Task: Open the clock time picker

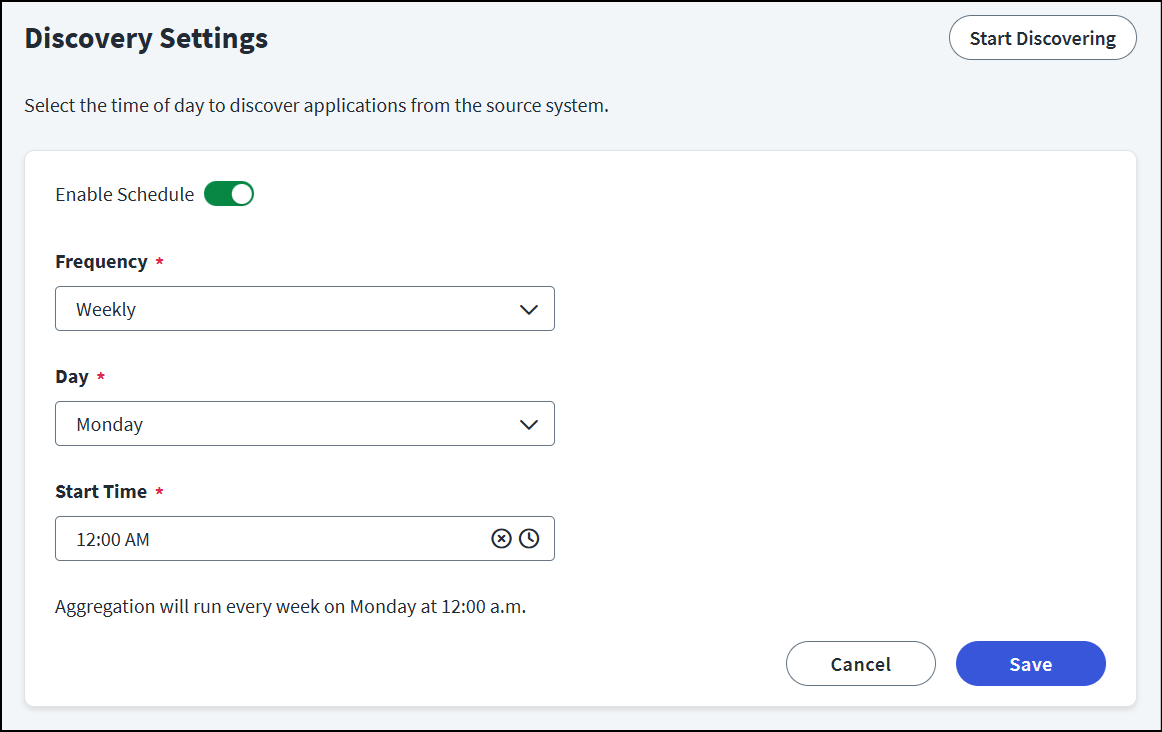Action: click(529, 539)
